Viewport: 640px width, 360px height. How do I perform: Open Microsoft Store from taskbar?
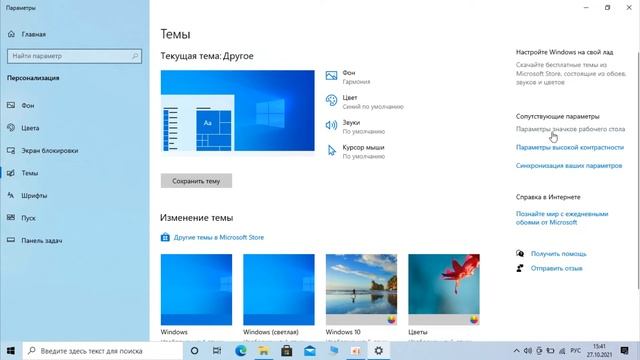[287, 351]
